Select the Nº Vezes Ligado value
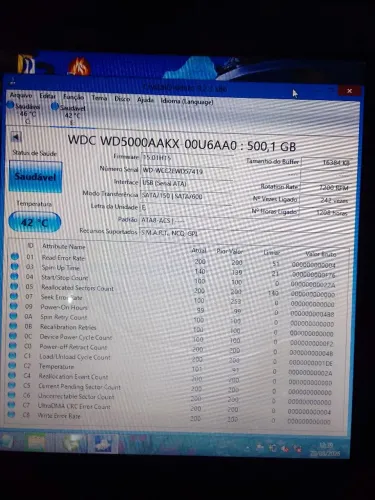This screenshot has width=375, height=500. point(324,200)
